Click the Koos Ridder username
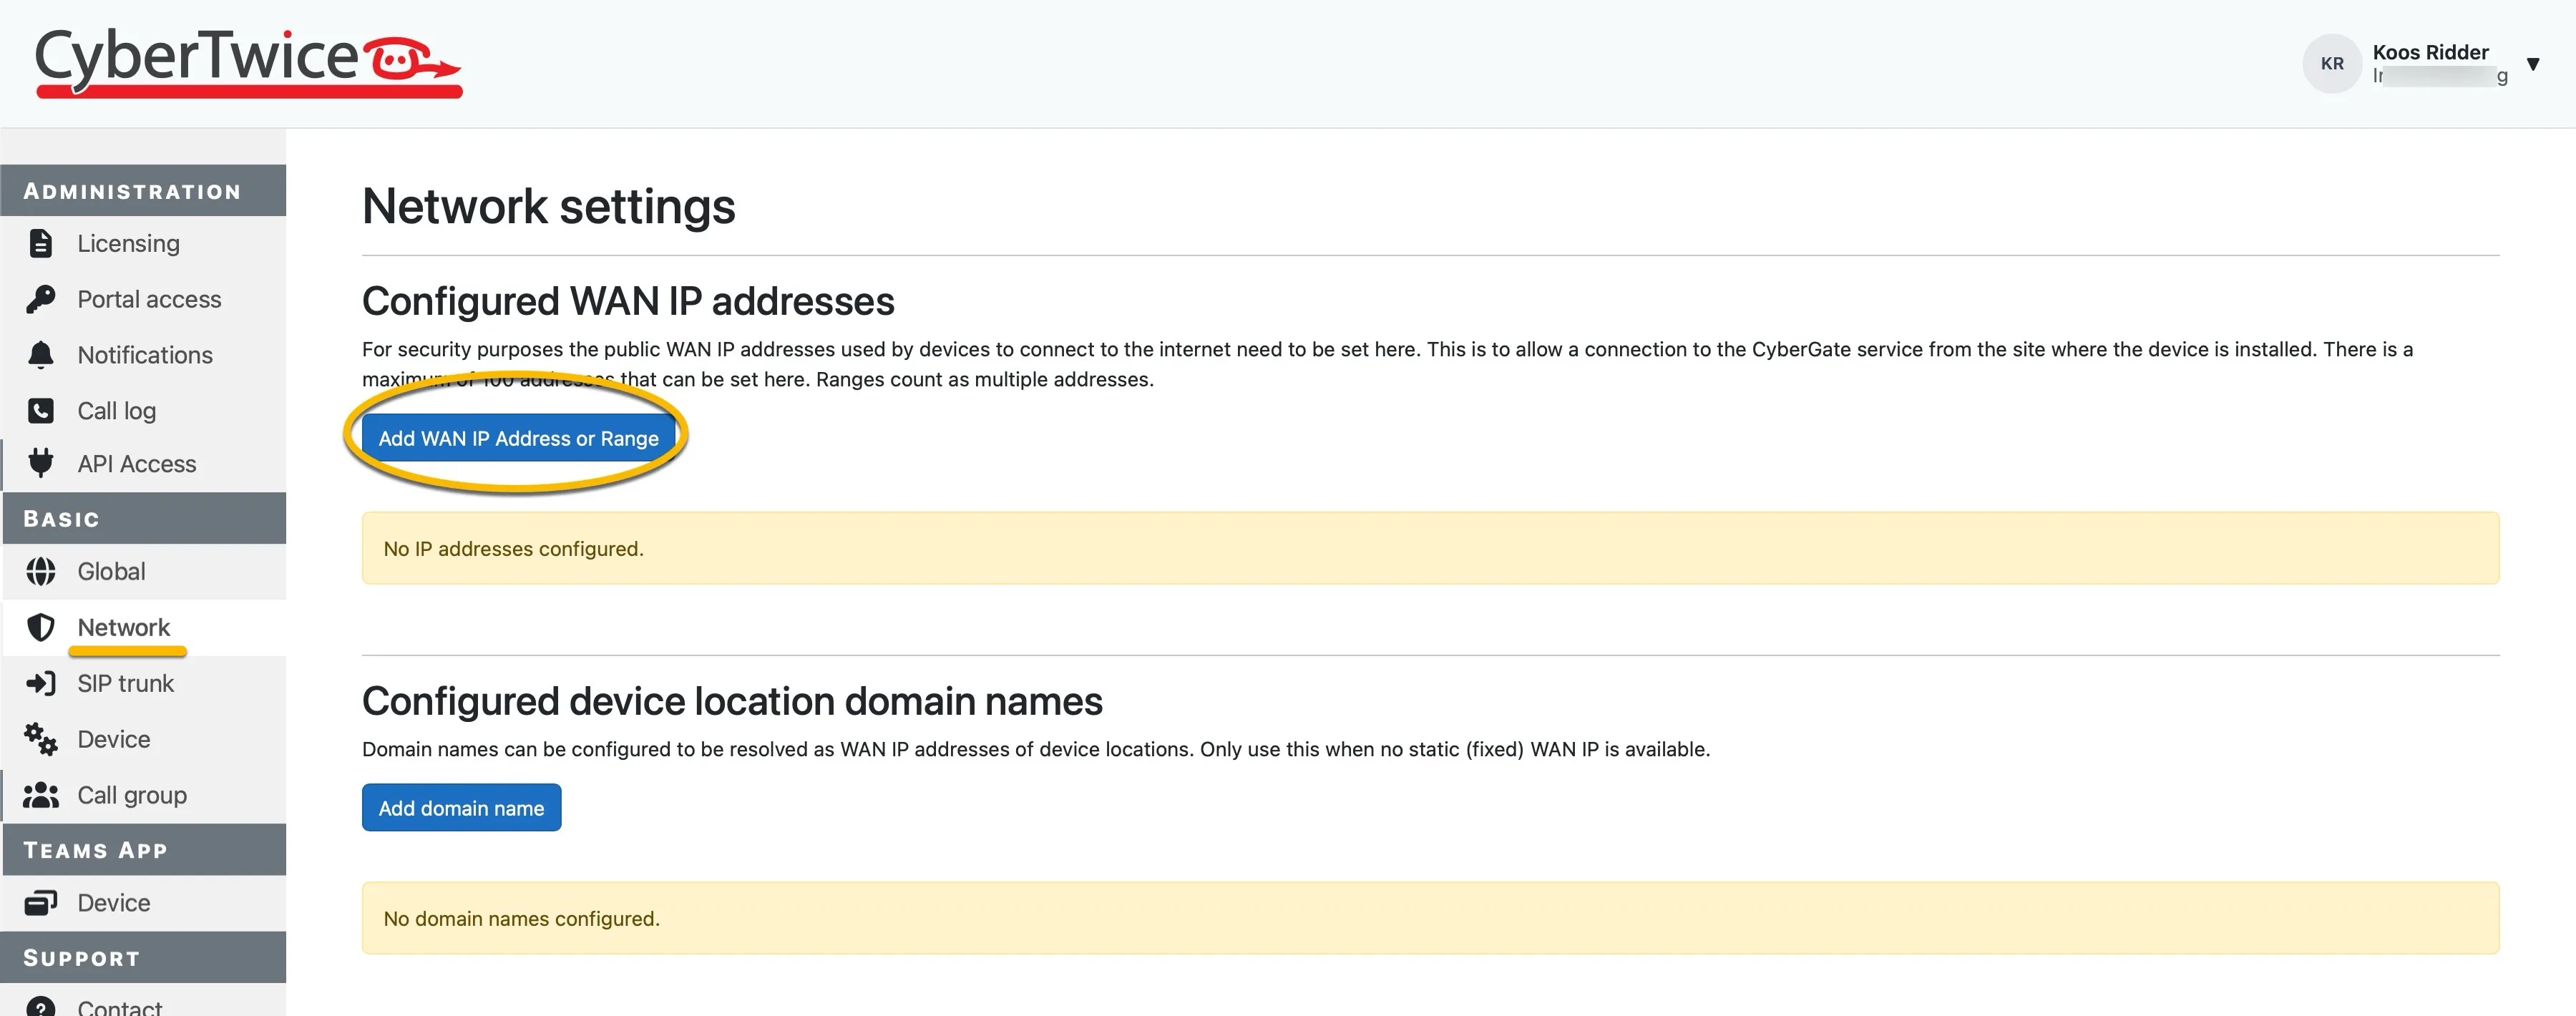The height and width of the screenshot is (1016, 2576). pos(2430,52)
